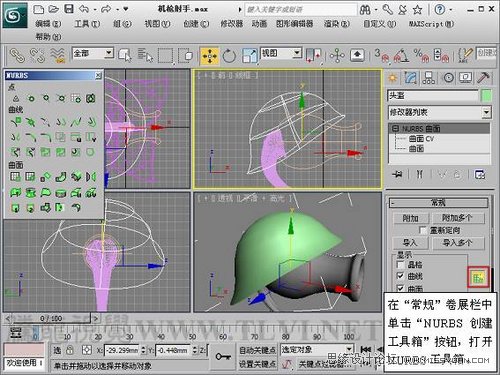Click the Unlink Selection icon
This screenshot has height=375, width=500.
37,55
